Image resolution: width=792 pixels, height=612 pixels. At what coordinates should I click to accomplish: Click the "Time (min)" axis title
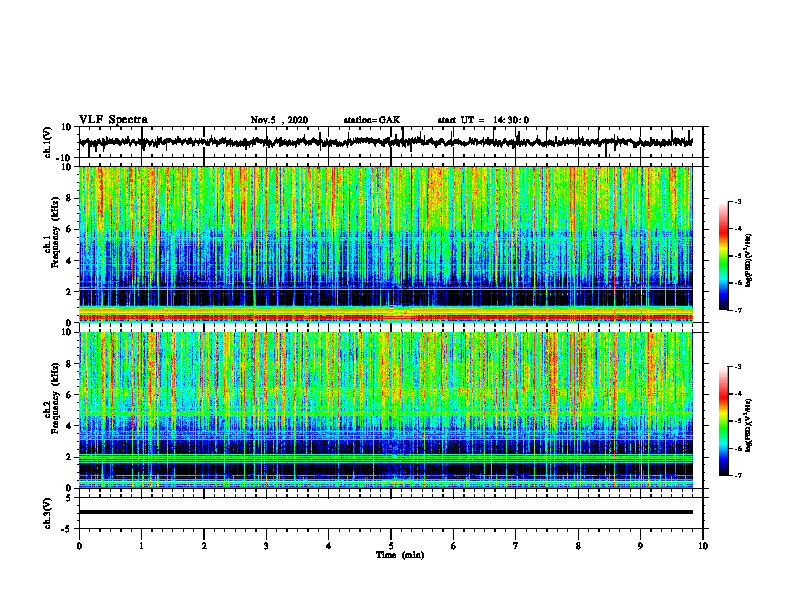click(400, 555)
